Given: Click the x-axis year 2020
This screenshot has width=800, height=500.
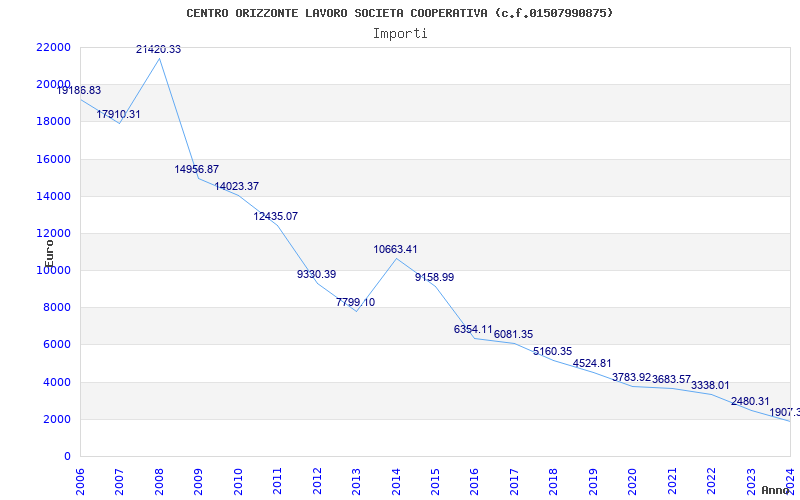Looking at the screenshot, I should (x=633, y=481).
